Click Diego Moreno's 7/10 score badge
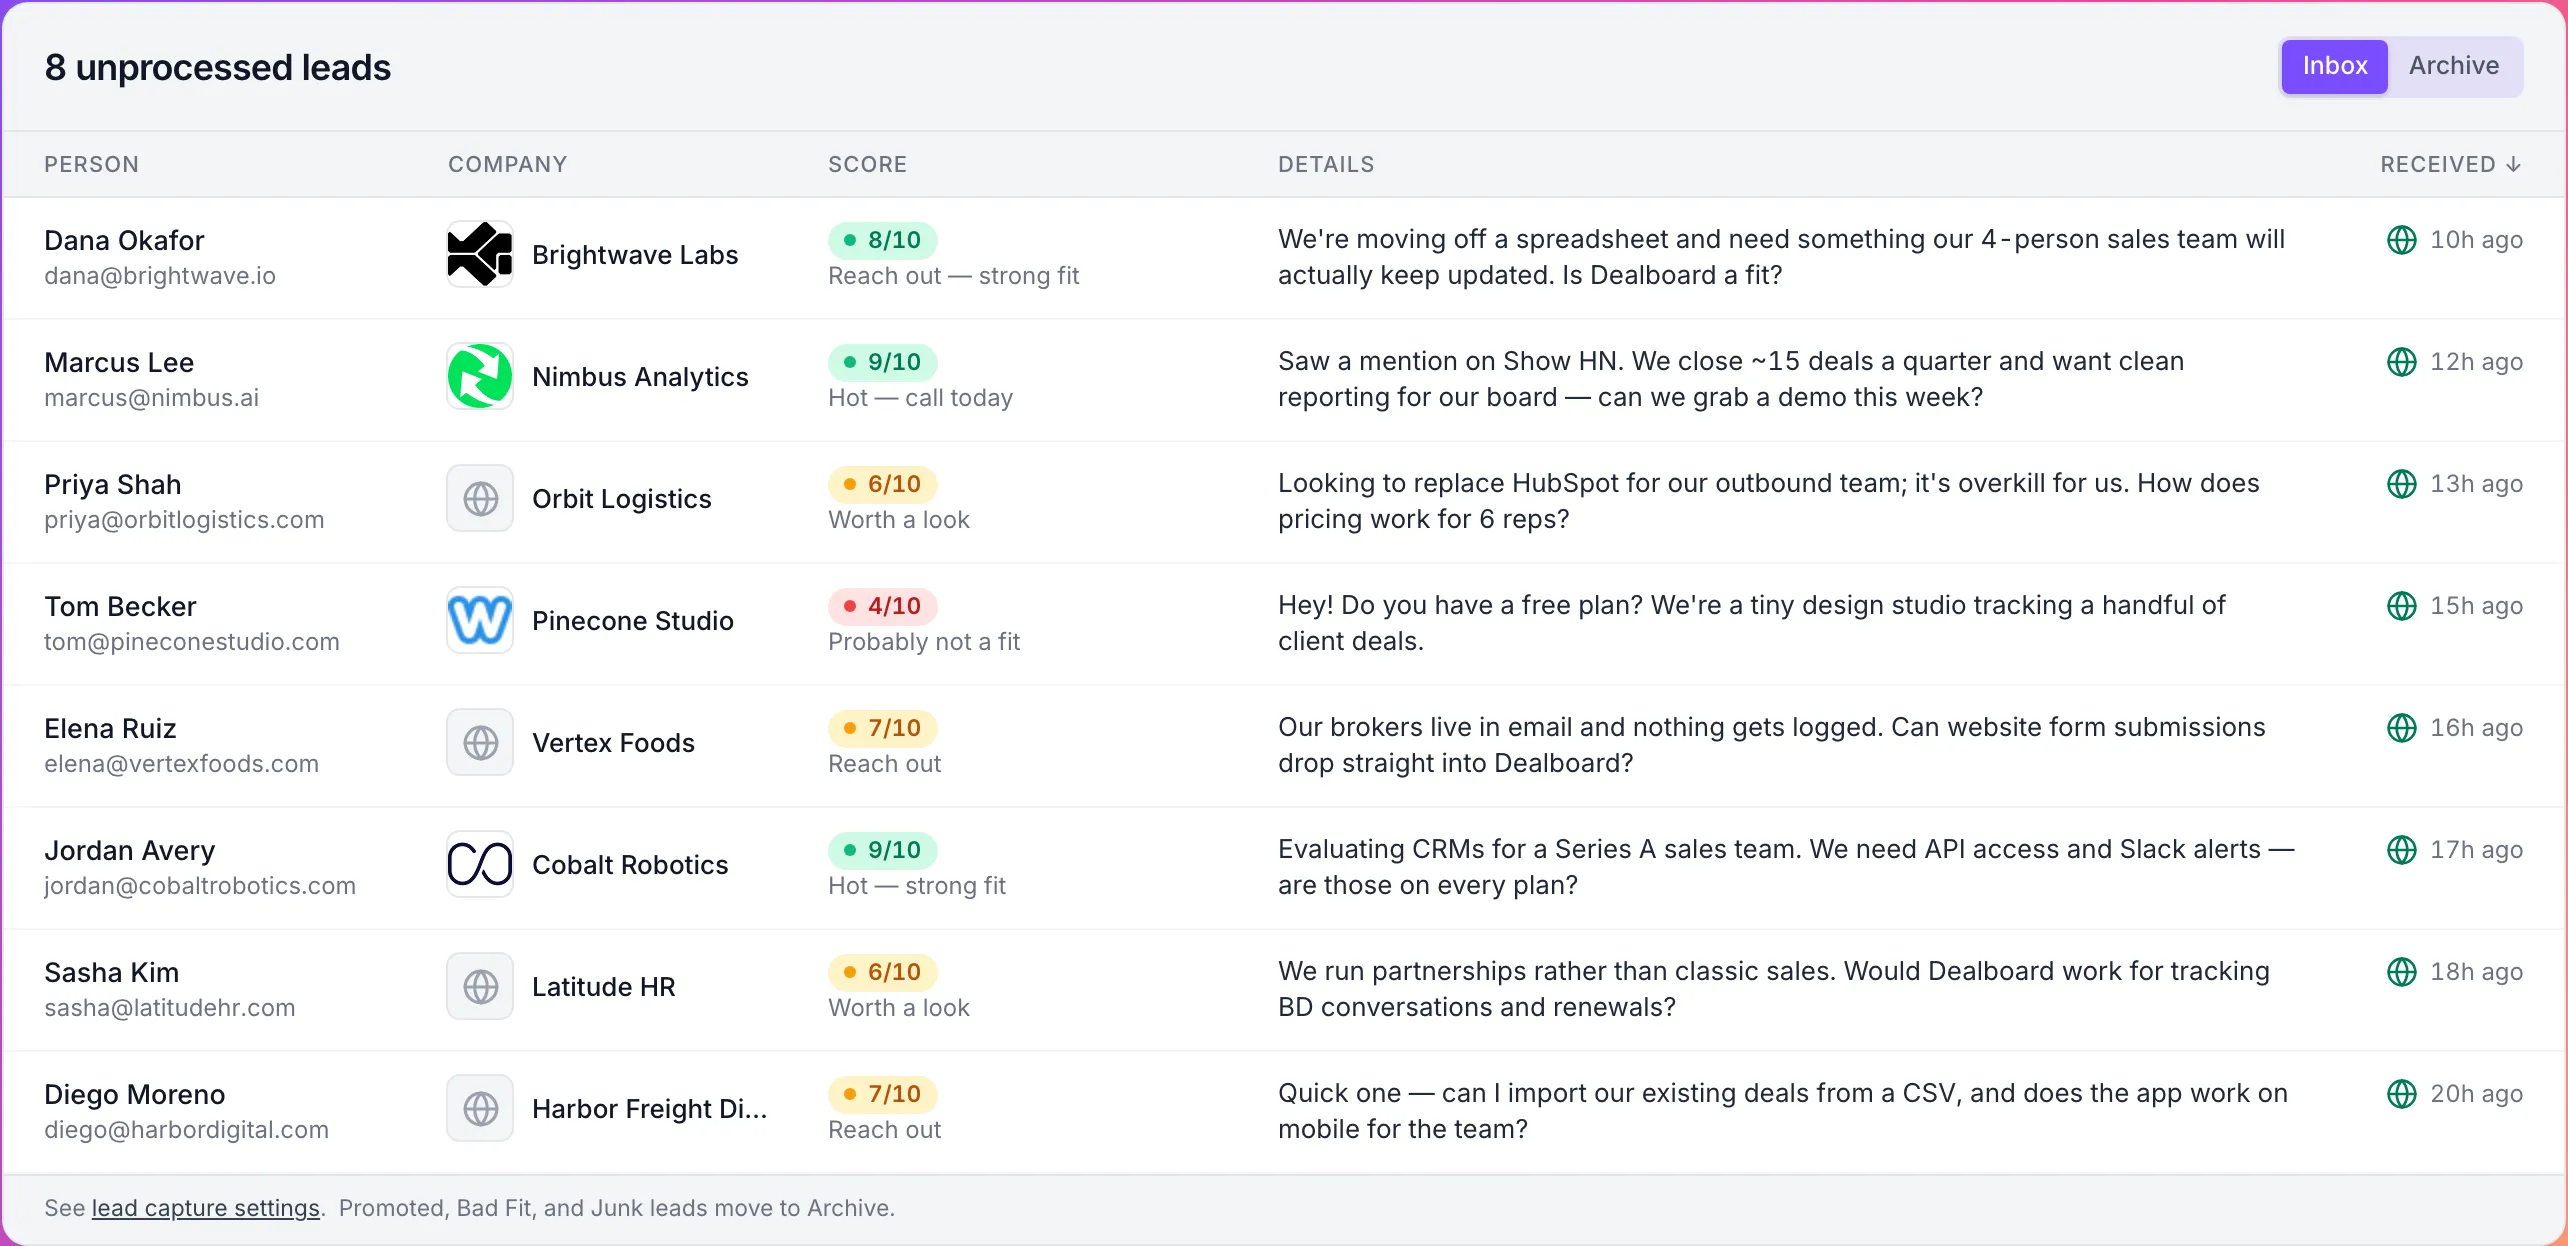The height and width of the screenshot is (1246, 2568). click(x=882, y=1094)
